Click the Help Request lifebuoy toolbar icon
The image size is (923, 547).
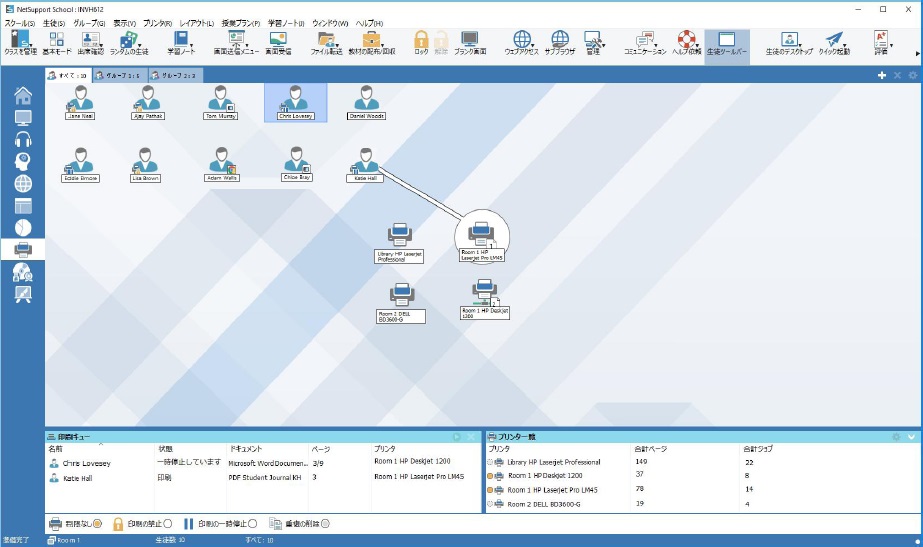pos(686,41)
